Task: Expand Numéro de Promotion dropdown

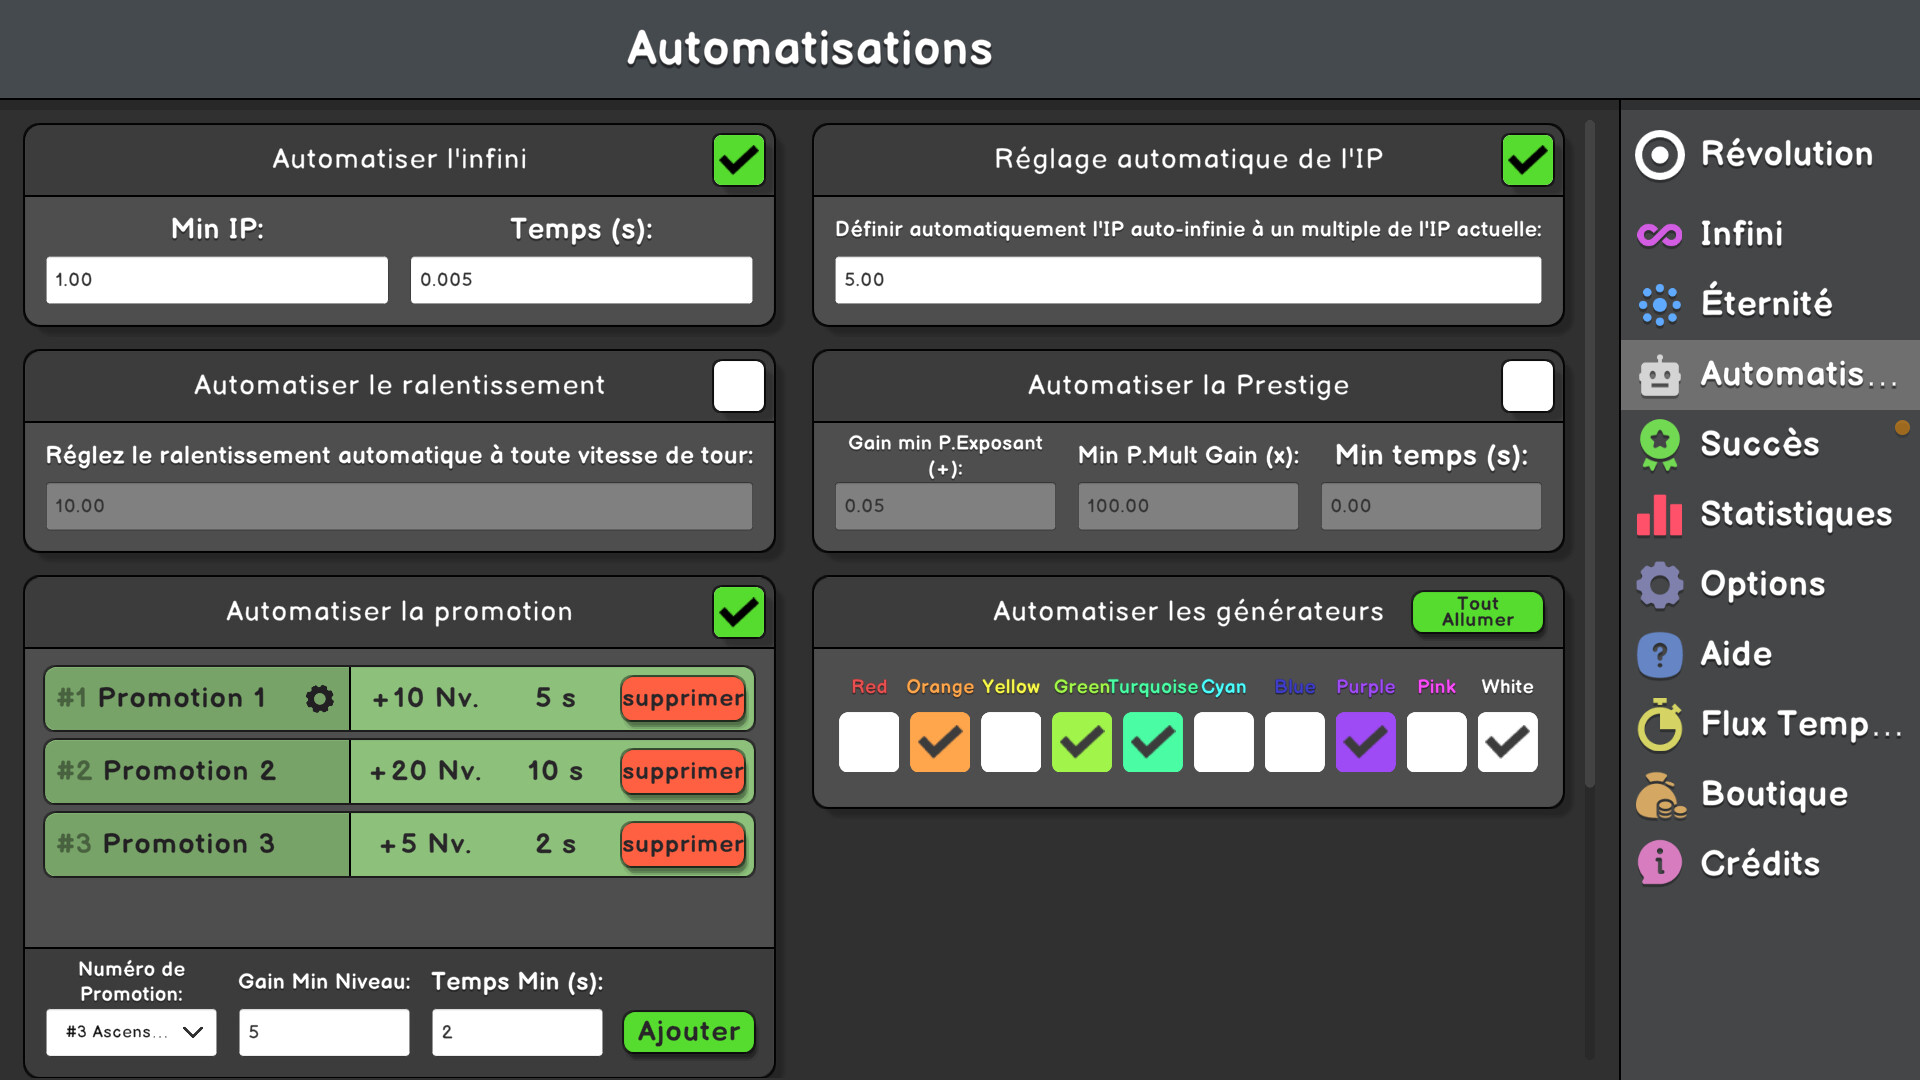Action: 131,1032
